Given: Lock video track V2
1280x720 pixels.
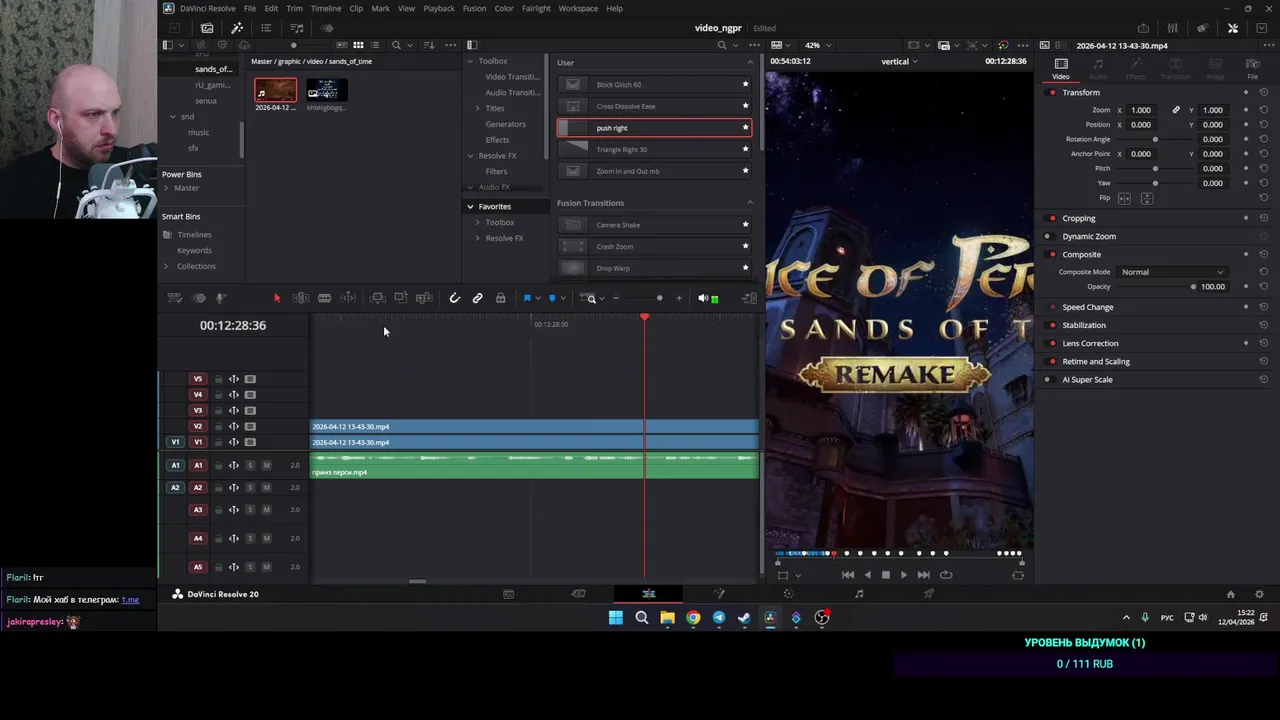Looking at the screenshot, I should click(218, 426).
